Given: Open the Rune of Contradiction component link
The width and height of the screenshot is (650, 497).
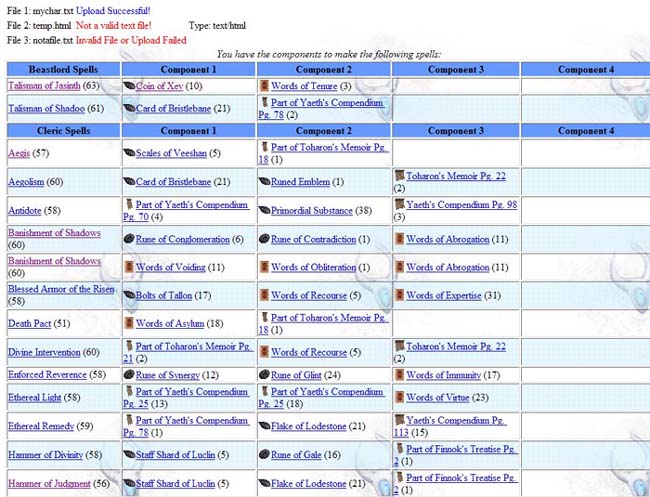Looking at the screenshot, I should pyautogui.click(x=313, y=239).
